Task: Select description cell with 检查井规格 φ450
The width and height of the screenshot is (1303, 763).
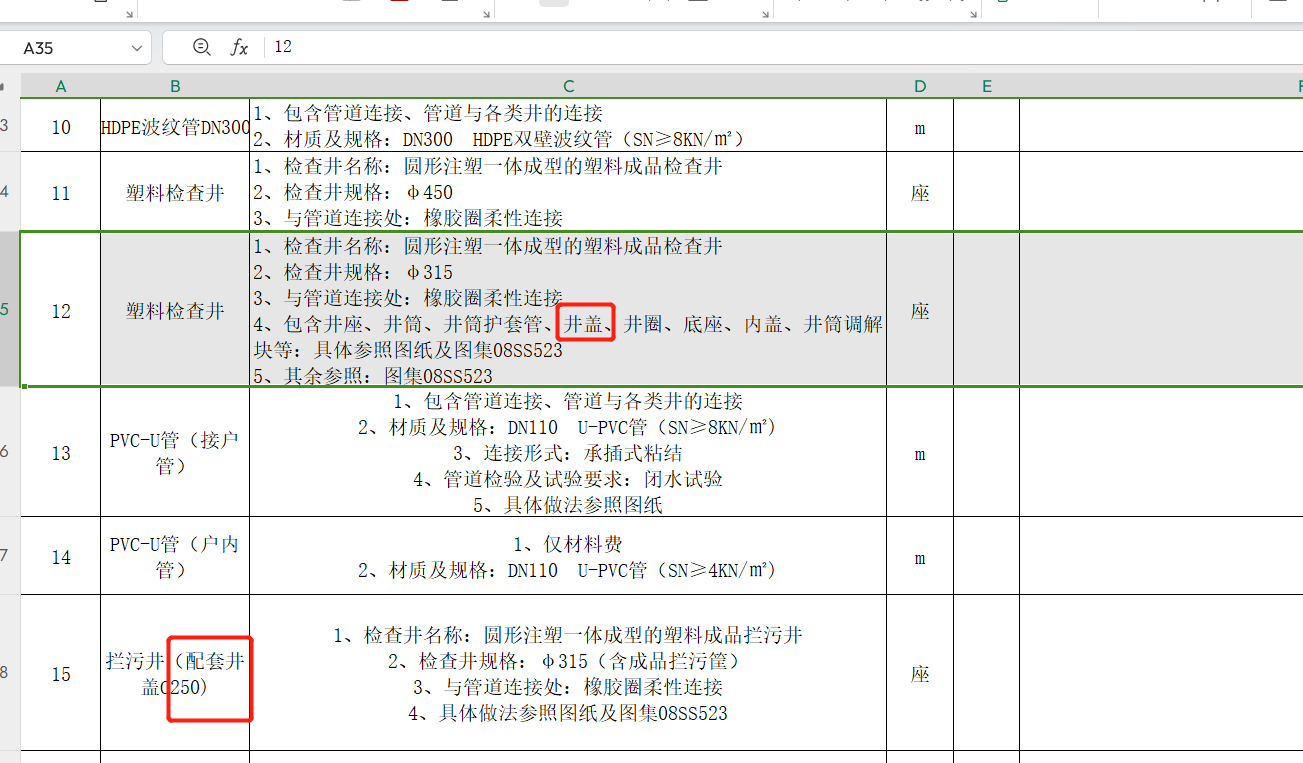Action: (x=568, y=193)
